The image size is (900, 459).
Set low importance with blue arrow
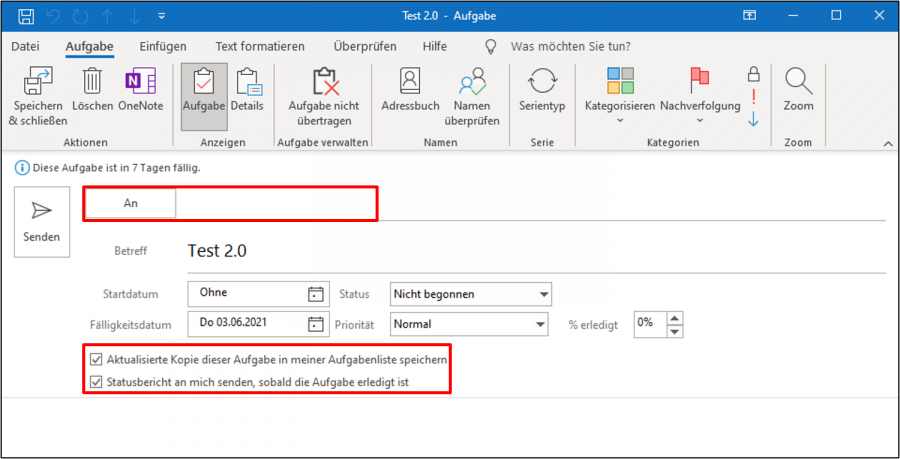(754, 119)
